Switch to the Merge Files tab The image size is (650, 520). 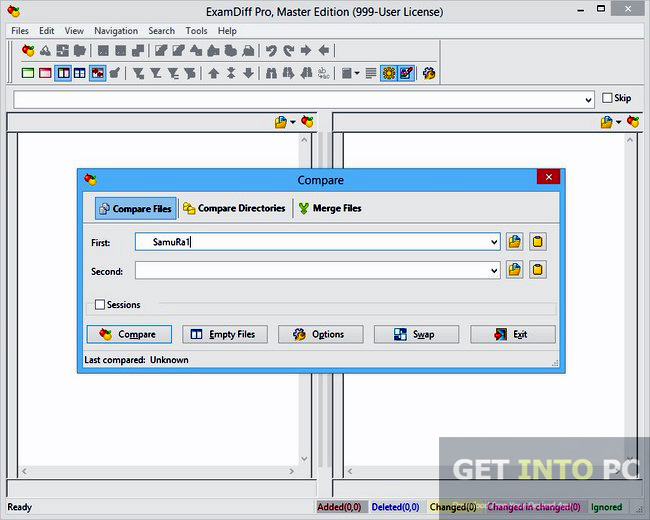[x=330, y=208]
